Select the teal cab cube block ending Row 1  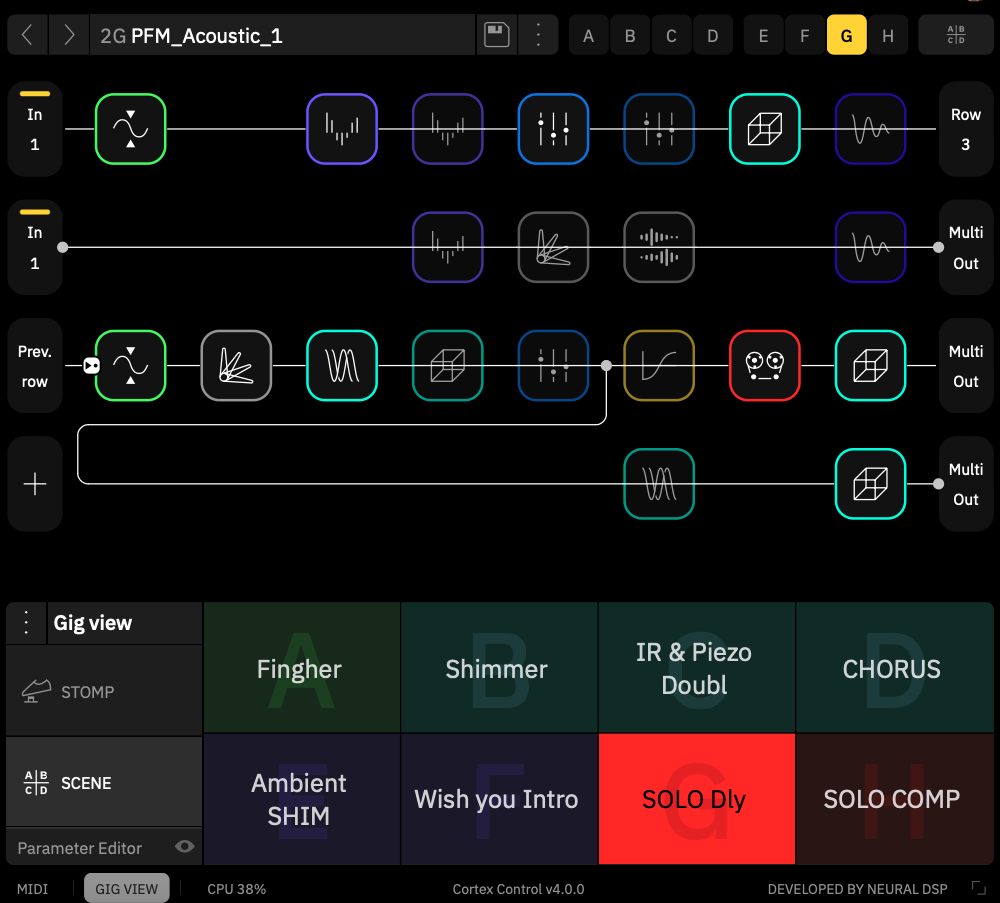[765, 129]
